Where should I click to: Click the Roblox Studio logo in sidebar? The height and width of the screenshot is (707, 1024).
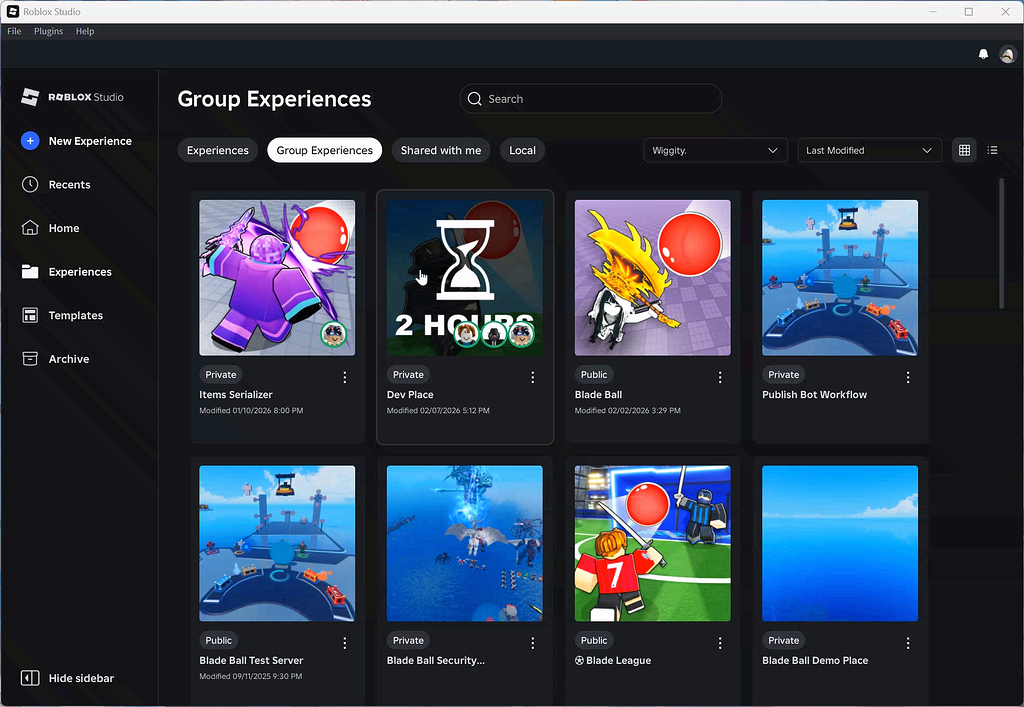[x=72, y=97]
